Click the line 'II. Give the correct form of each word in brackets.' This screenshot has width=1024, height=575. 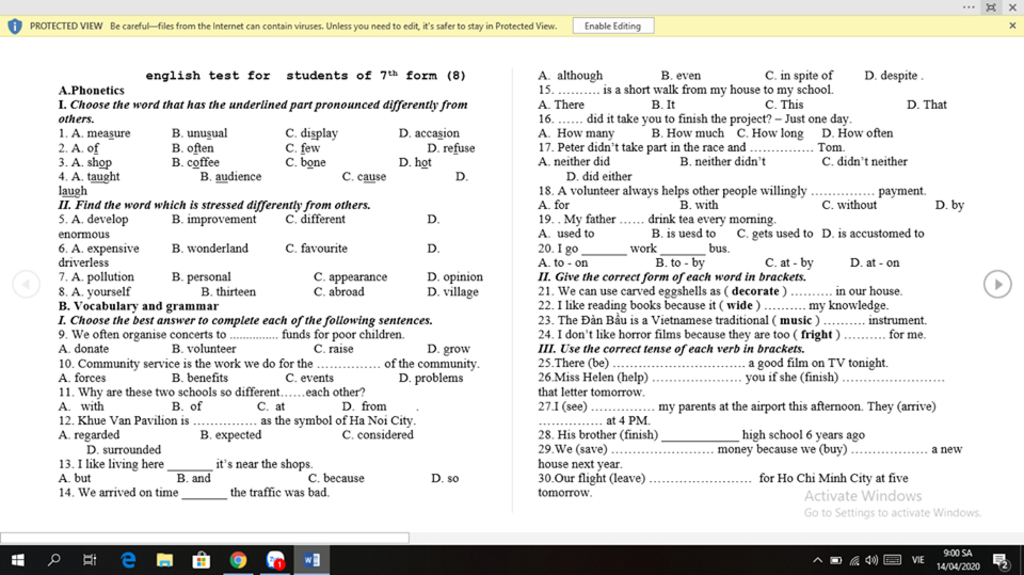click(671, 277)
